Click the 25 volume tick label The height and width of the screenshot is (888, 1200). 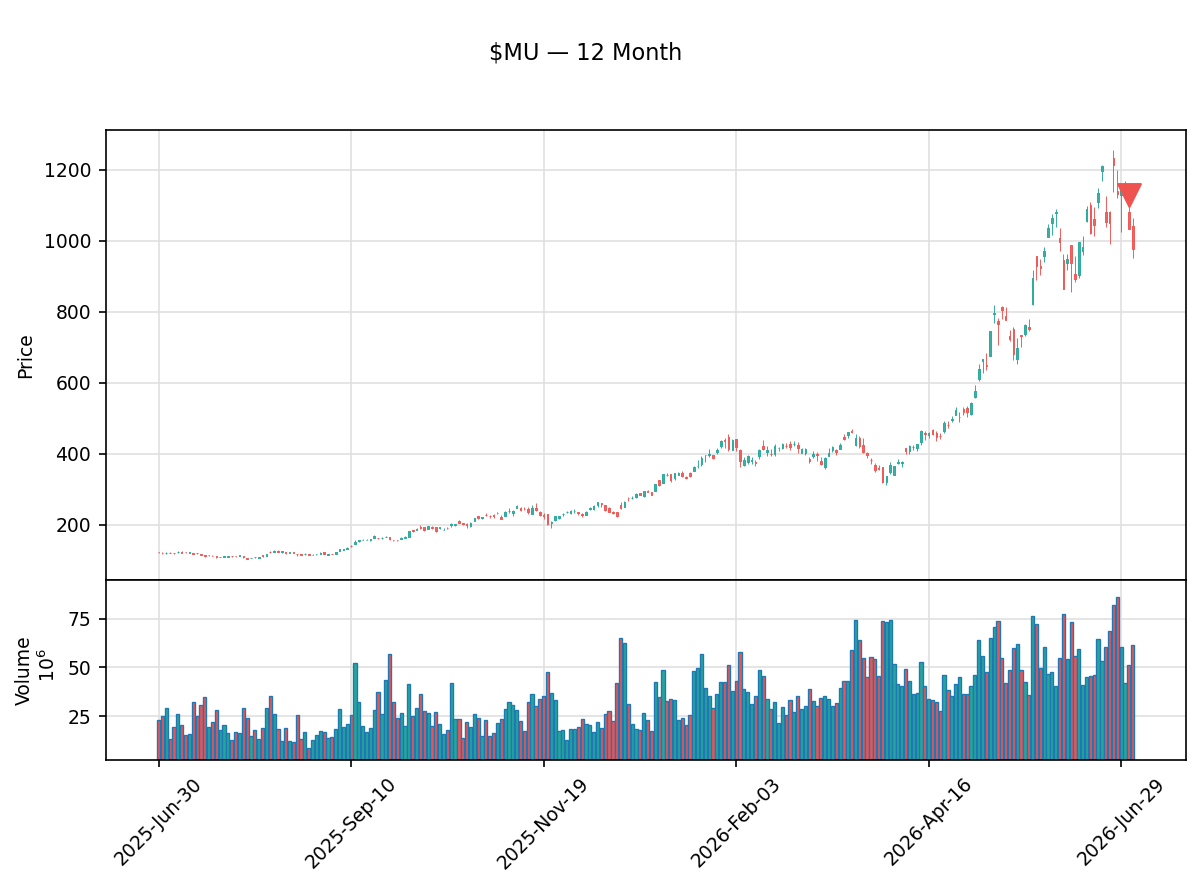pos(80,716)
